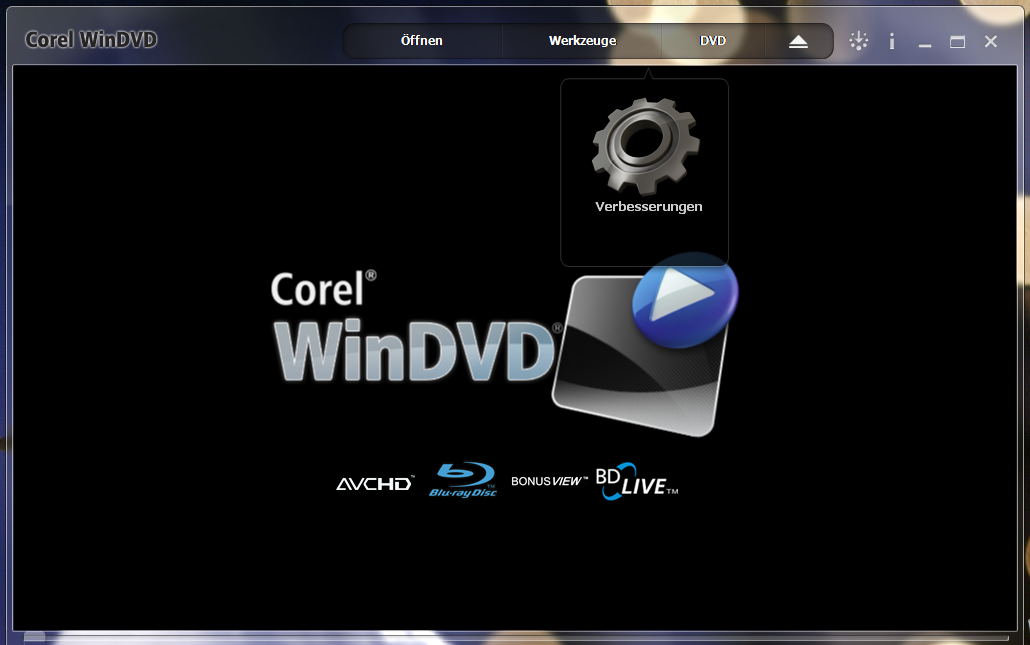Minimize the WinDVD window

[925, 42]
